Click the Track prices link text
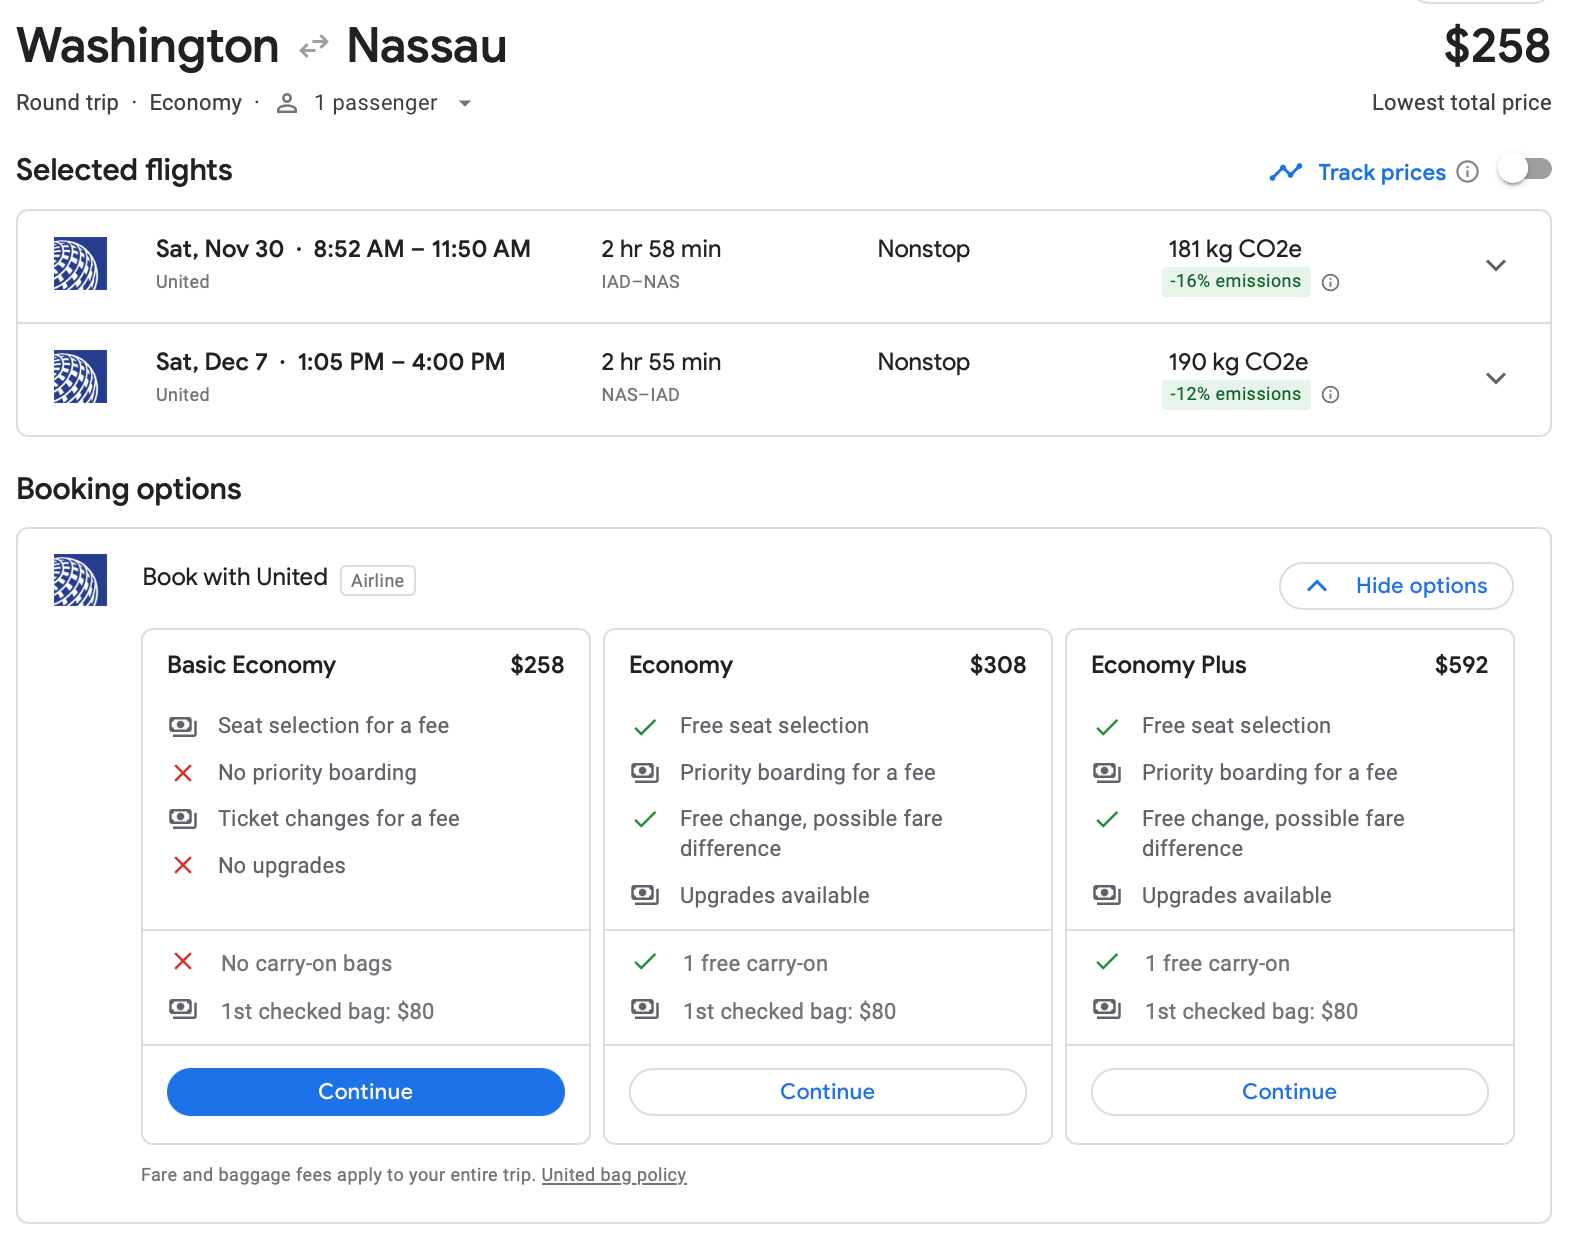This screenshot has height=1234, width=1578. coord(1381,172)
